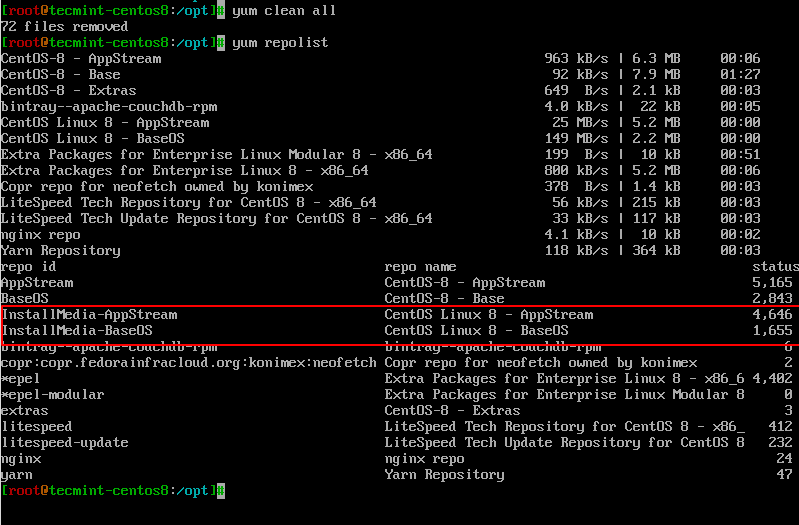Select the "412" status count

tap(781, 426)
